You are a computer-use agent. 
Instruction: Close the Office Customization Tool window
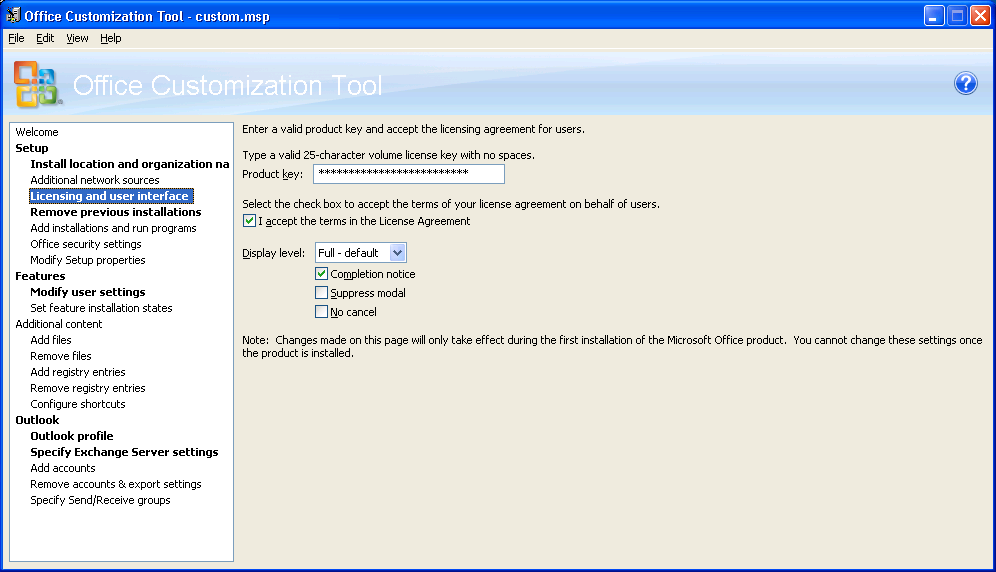coord(981,16)
